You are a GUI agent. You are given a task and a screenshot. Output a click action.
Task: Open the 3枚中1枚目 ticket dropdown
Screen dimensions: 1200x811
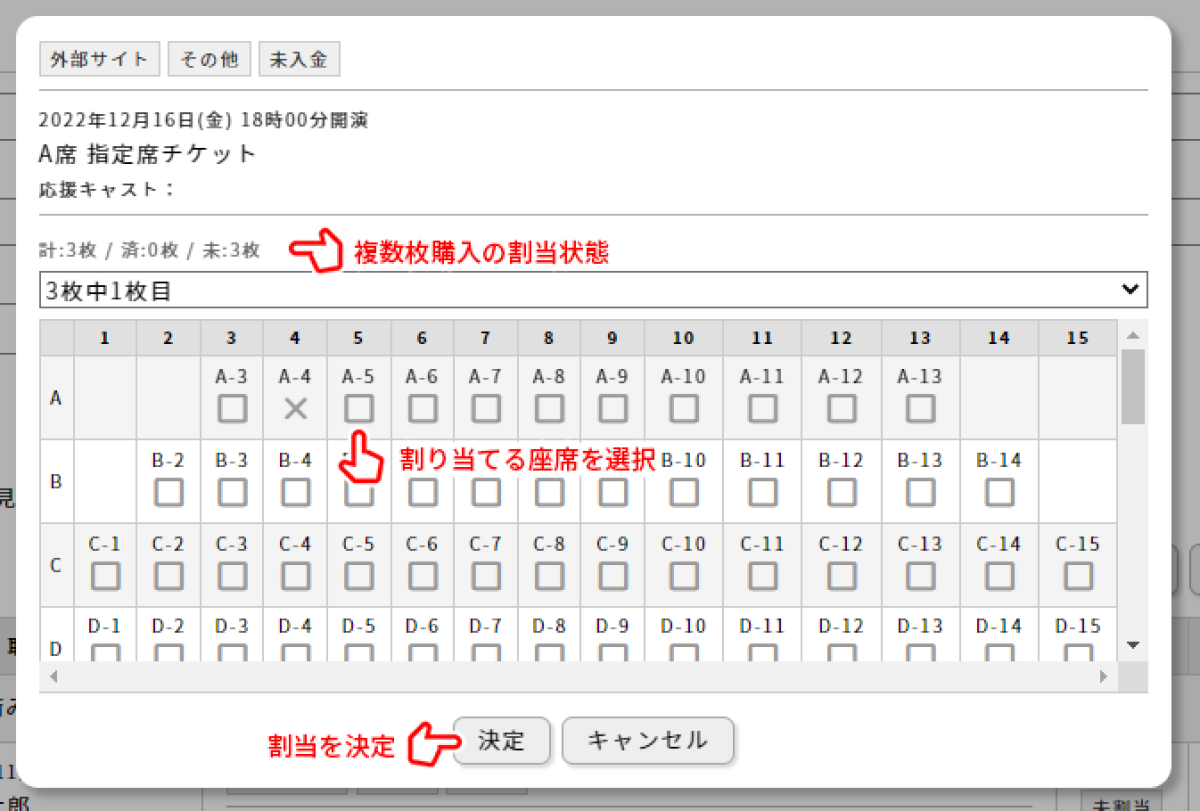point(593,290)
